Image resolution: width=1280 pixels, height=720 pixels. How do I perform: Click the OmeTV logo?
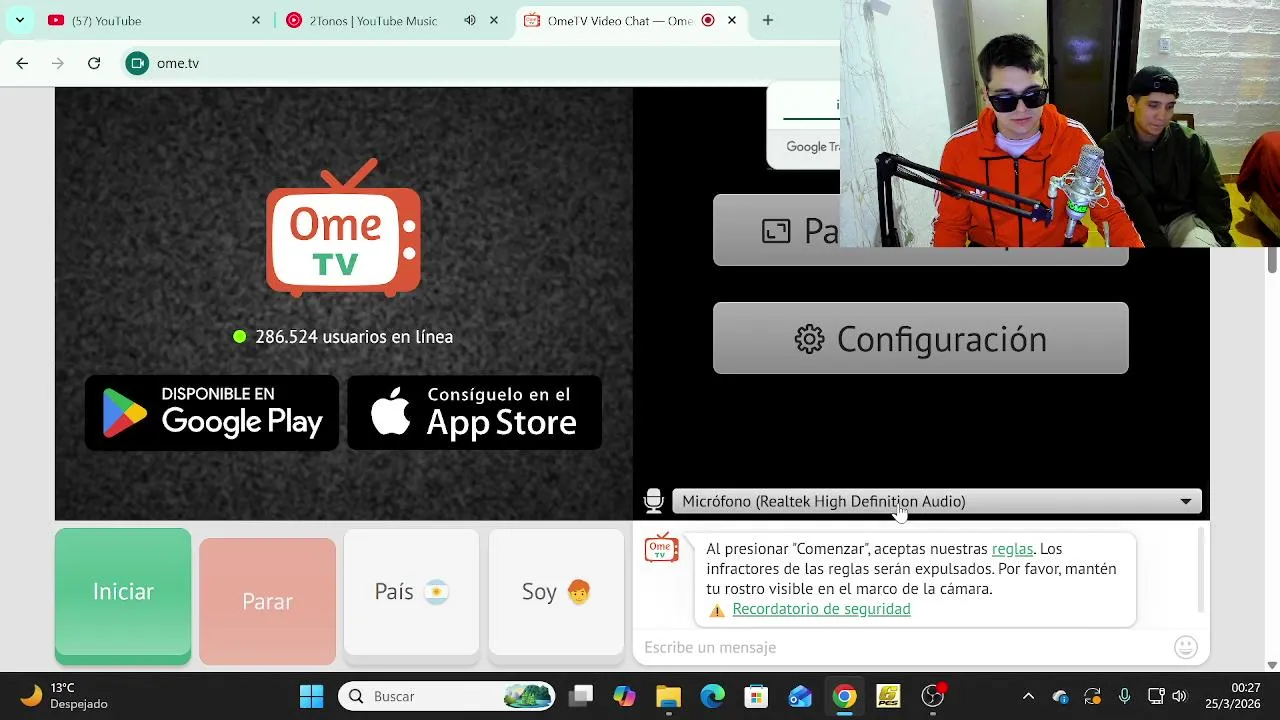343,228
